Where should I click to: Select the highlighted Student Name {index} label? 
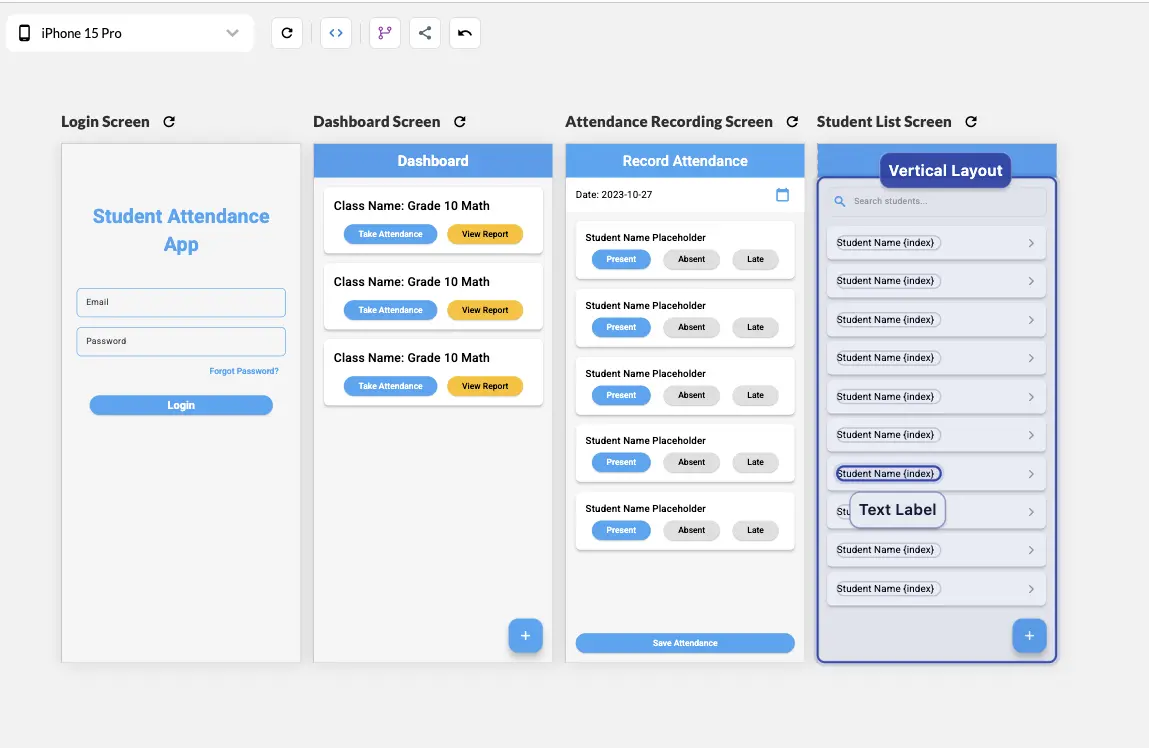click(888, 474)
